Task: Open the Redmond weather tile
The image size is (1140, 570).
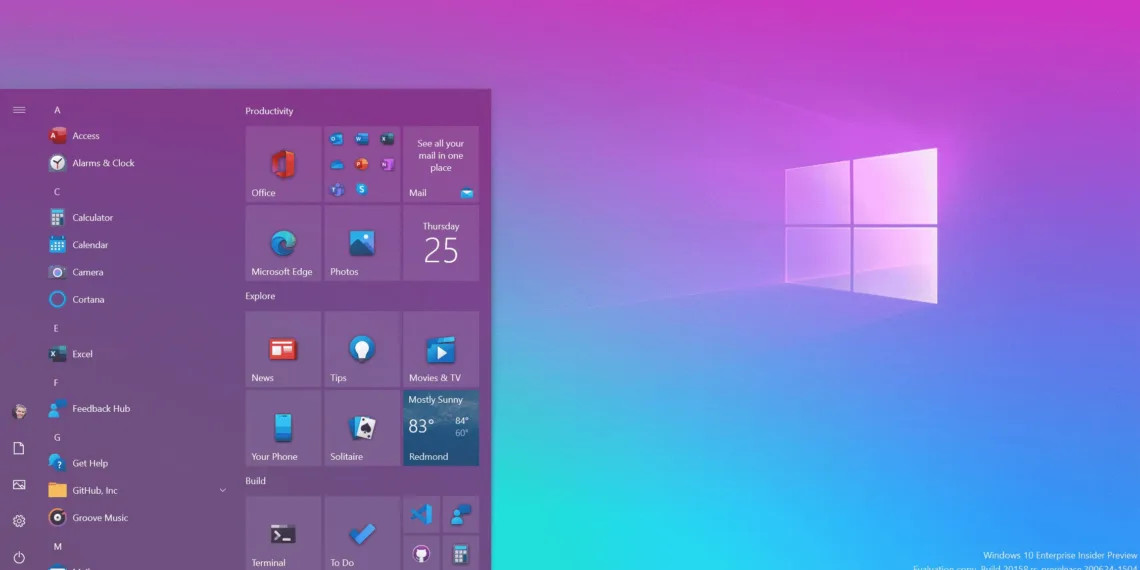Action: coord(441,428)
